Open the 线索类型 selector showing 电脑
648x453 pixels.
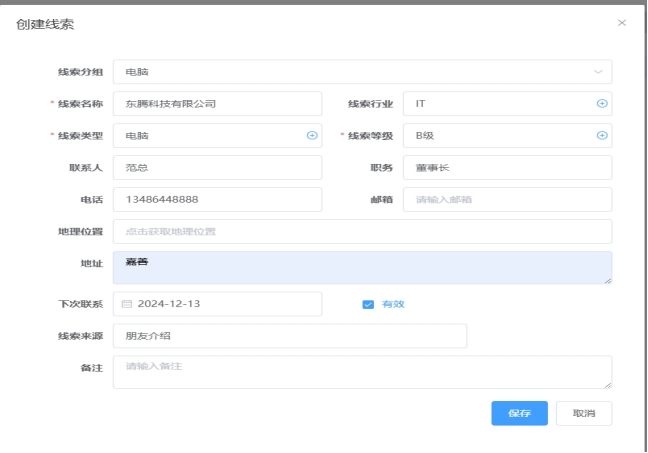pos(208,136)
